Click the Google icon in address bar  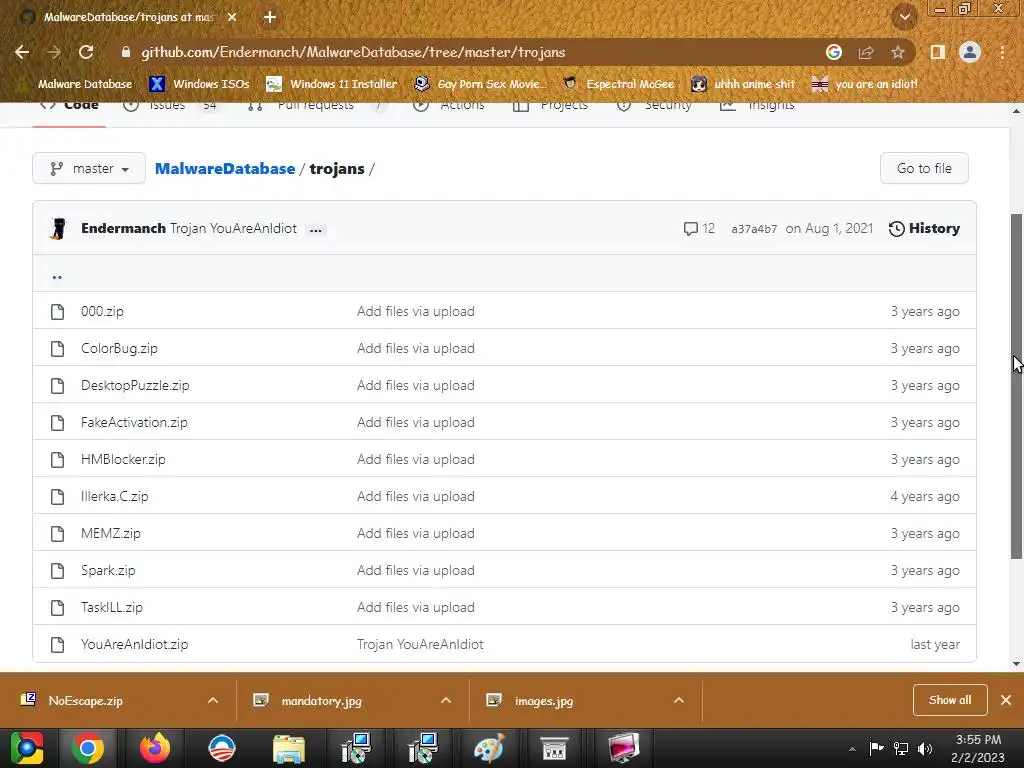click(x=833, y=52)
